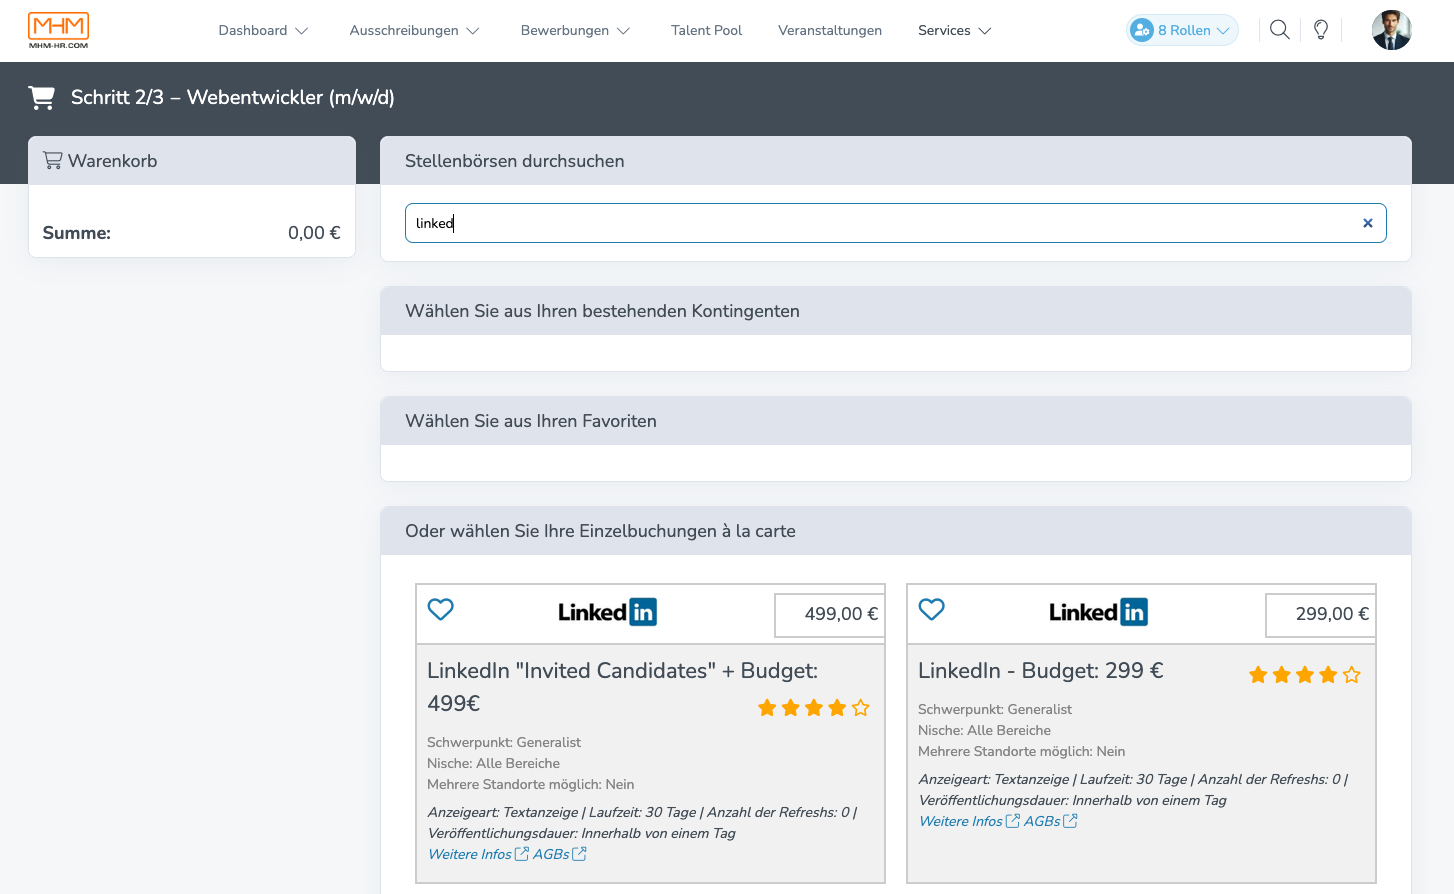Go to Veranstaltungen
The image size is (1454, 894).
click(x=830, y=30)
